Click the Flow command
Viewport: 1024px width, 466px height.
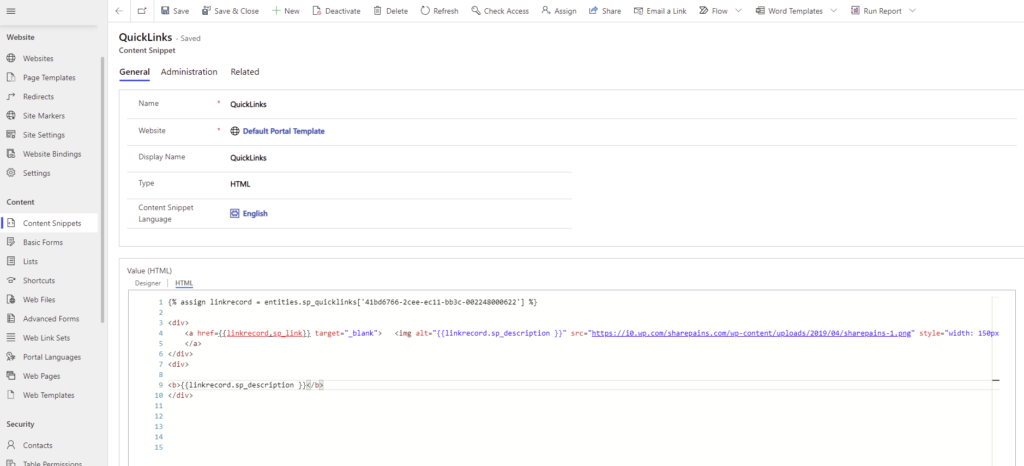[x=713, y=11]
